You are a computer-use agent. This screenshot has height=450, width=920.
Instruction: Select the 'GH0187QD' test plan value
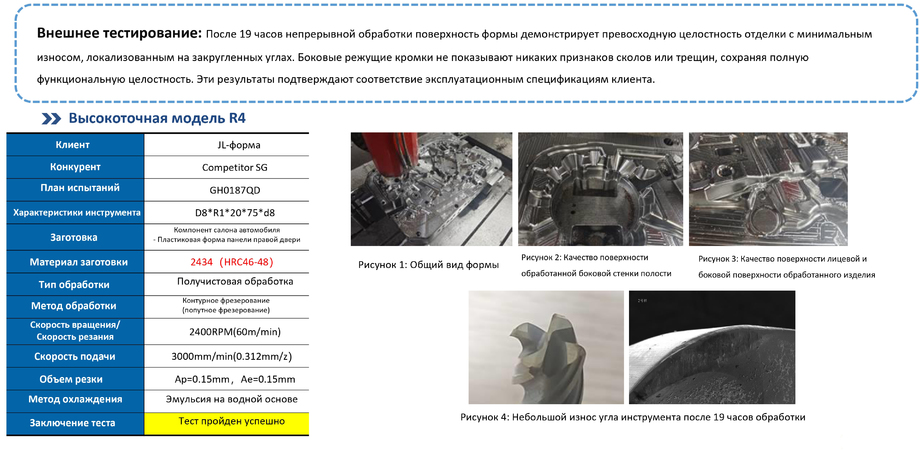tap(226, 188)
